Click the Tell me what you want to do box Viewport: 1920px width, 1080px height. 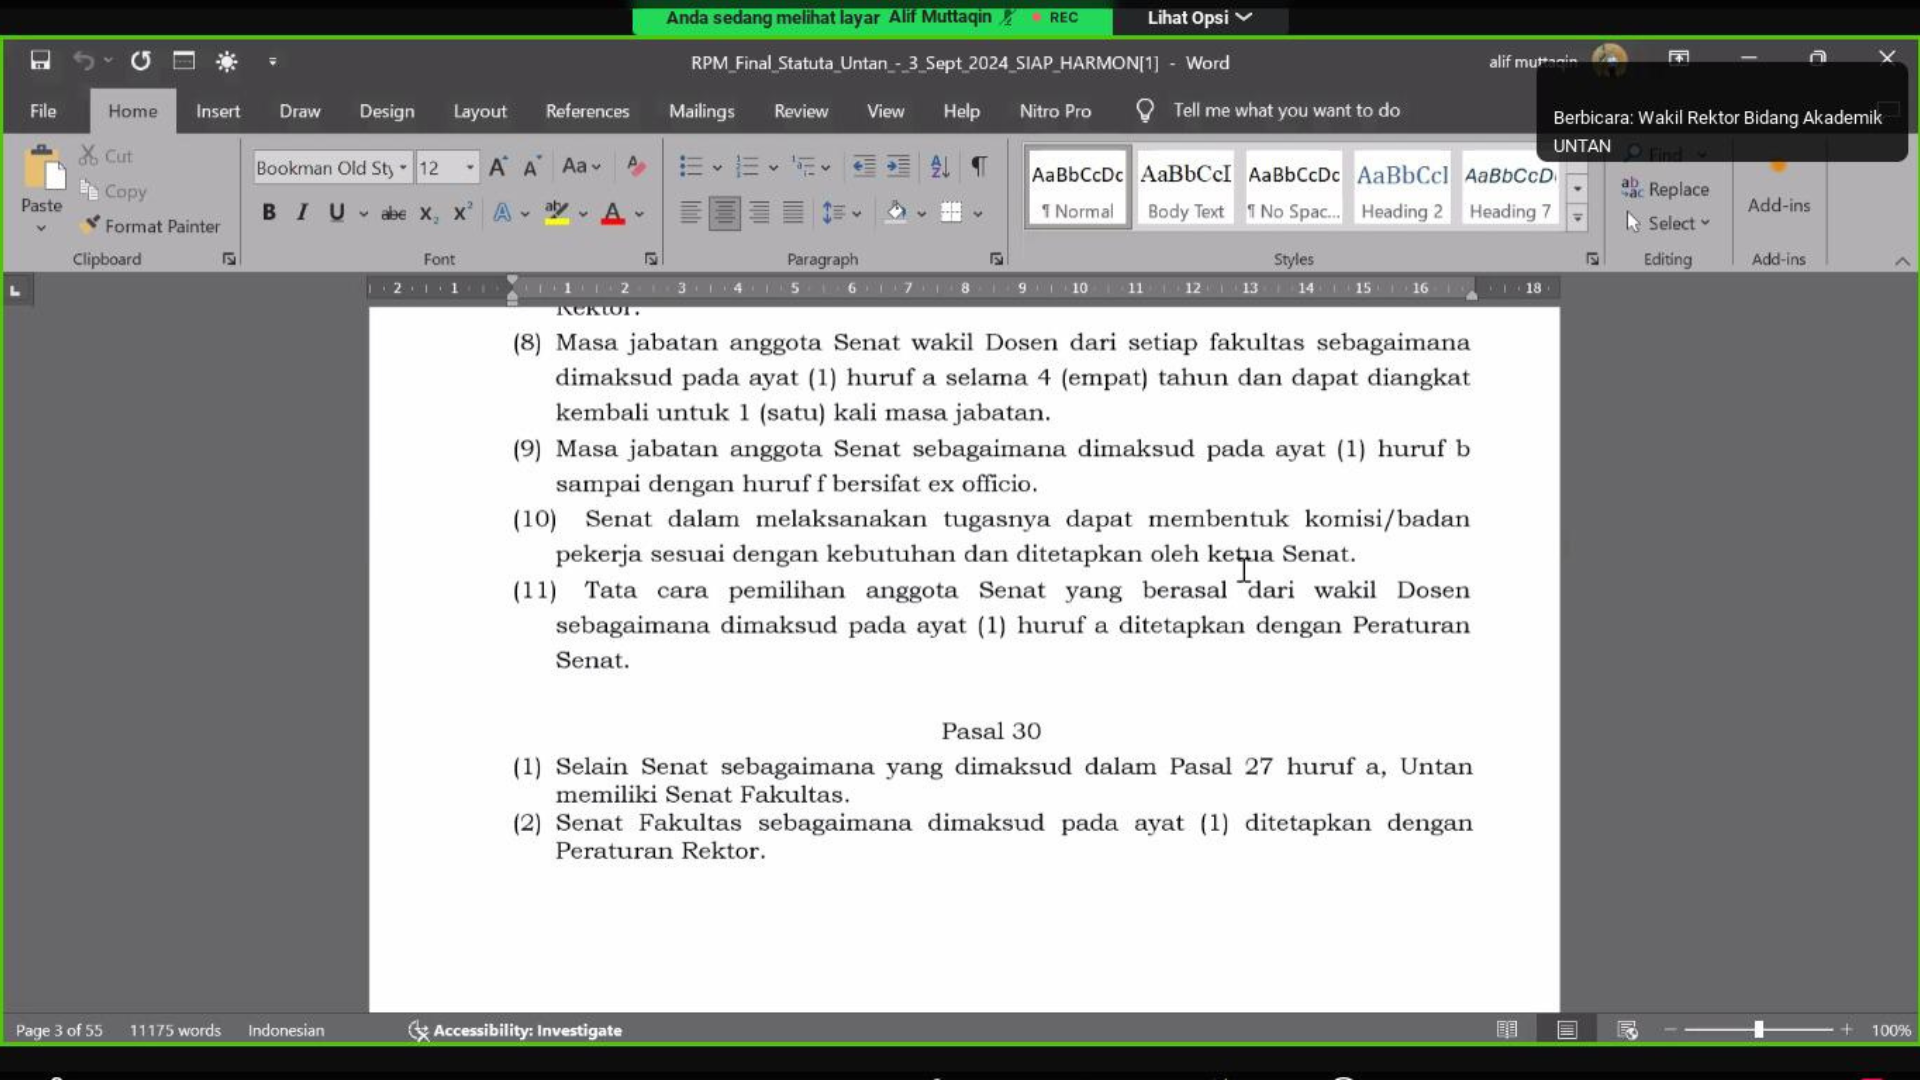[x=1286, y=110]
